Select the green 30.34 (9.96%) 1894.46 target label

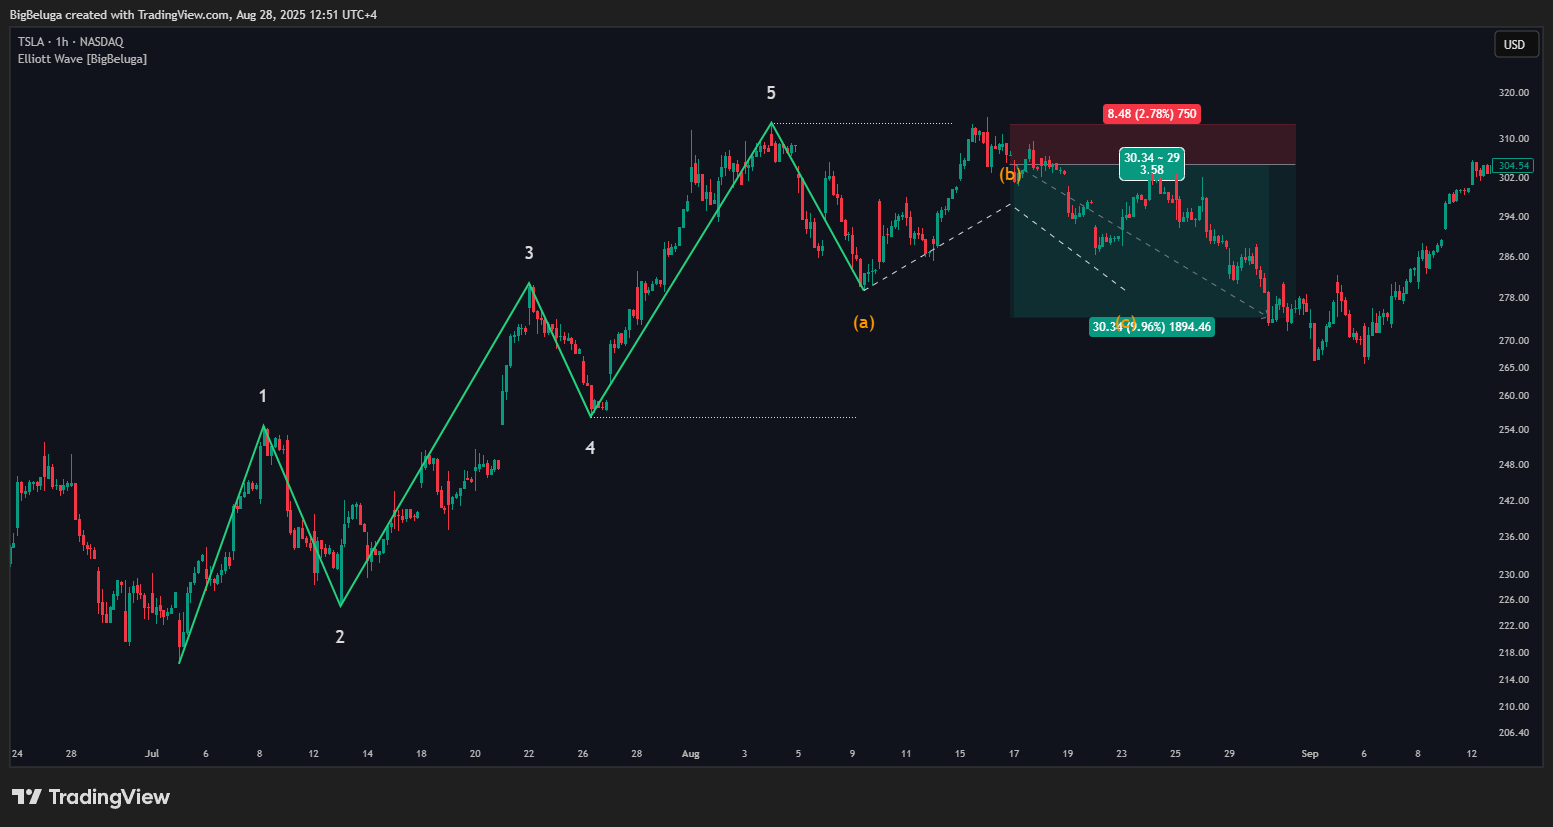tap(1152, 327)
